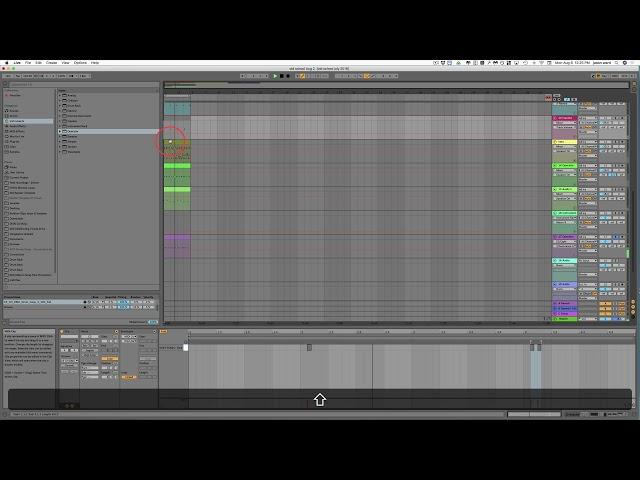Select the MIDI Effects browser category
Screen dimensions: 640x480
click(17, 131)
